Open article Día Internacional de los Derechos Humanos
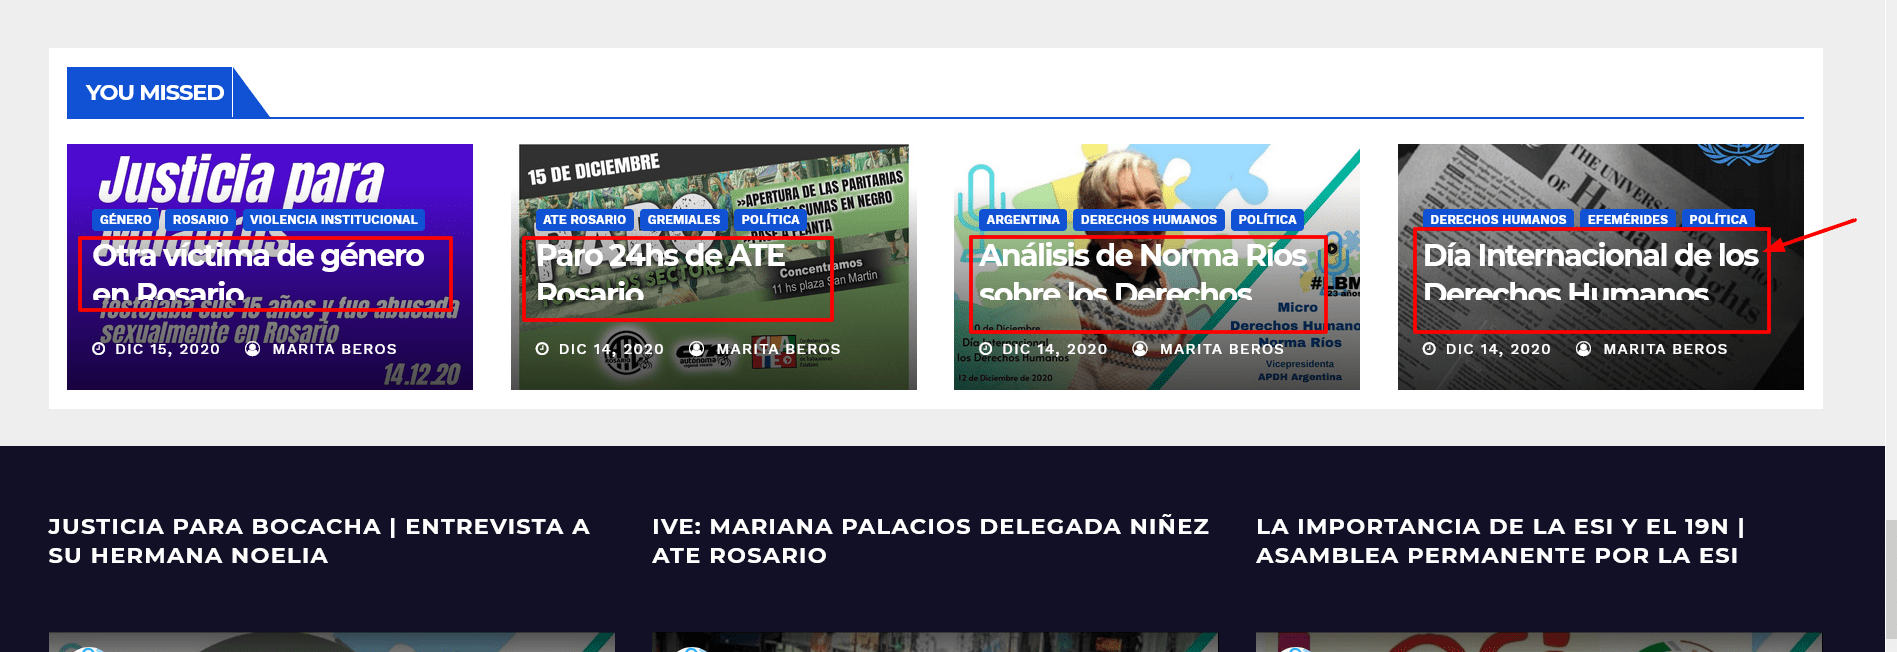Viewport: 1897px width, 652px height. click(x=1590, y=274)
